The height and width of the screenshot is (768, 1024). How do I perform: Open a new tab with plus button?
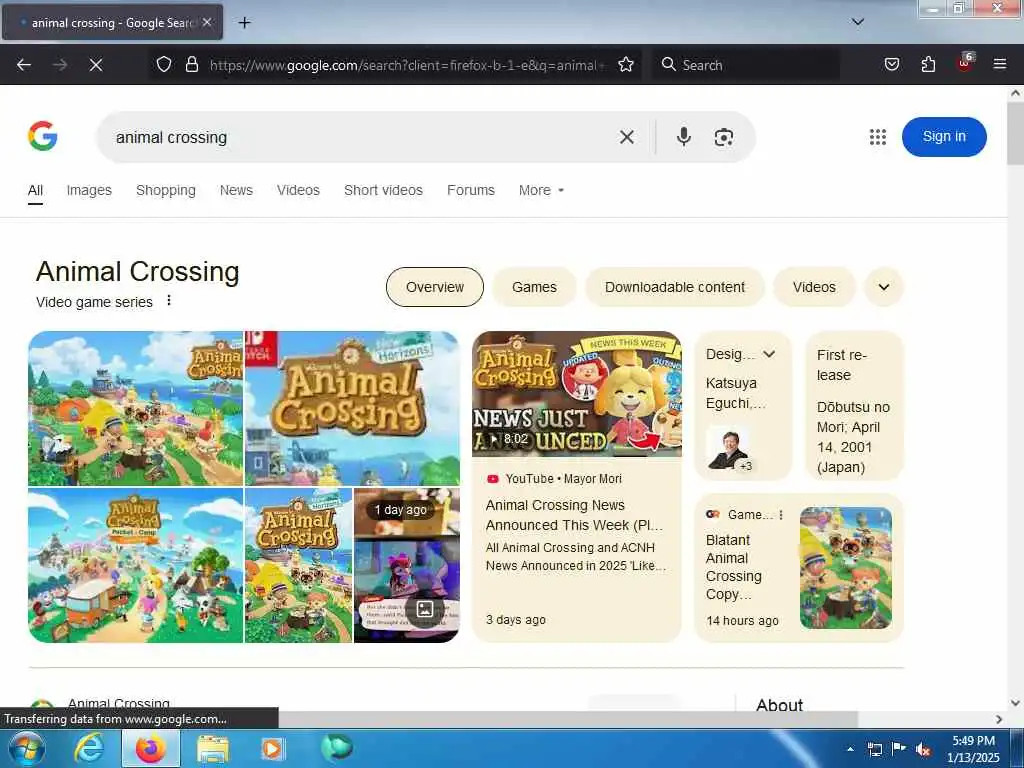pos(244,23)
